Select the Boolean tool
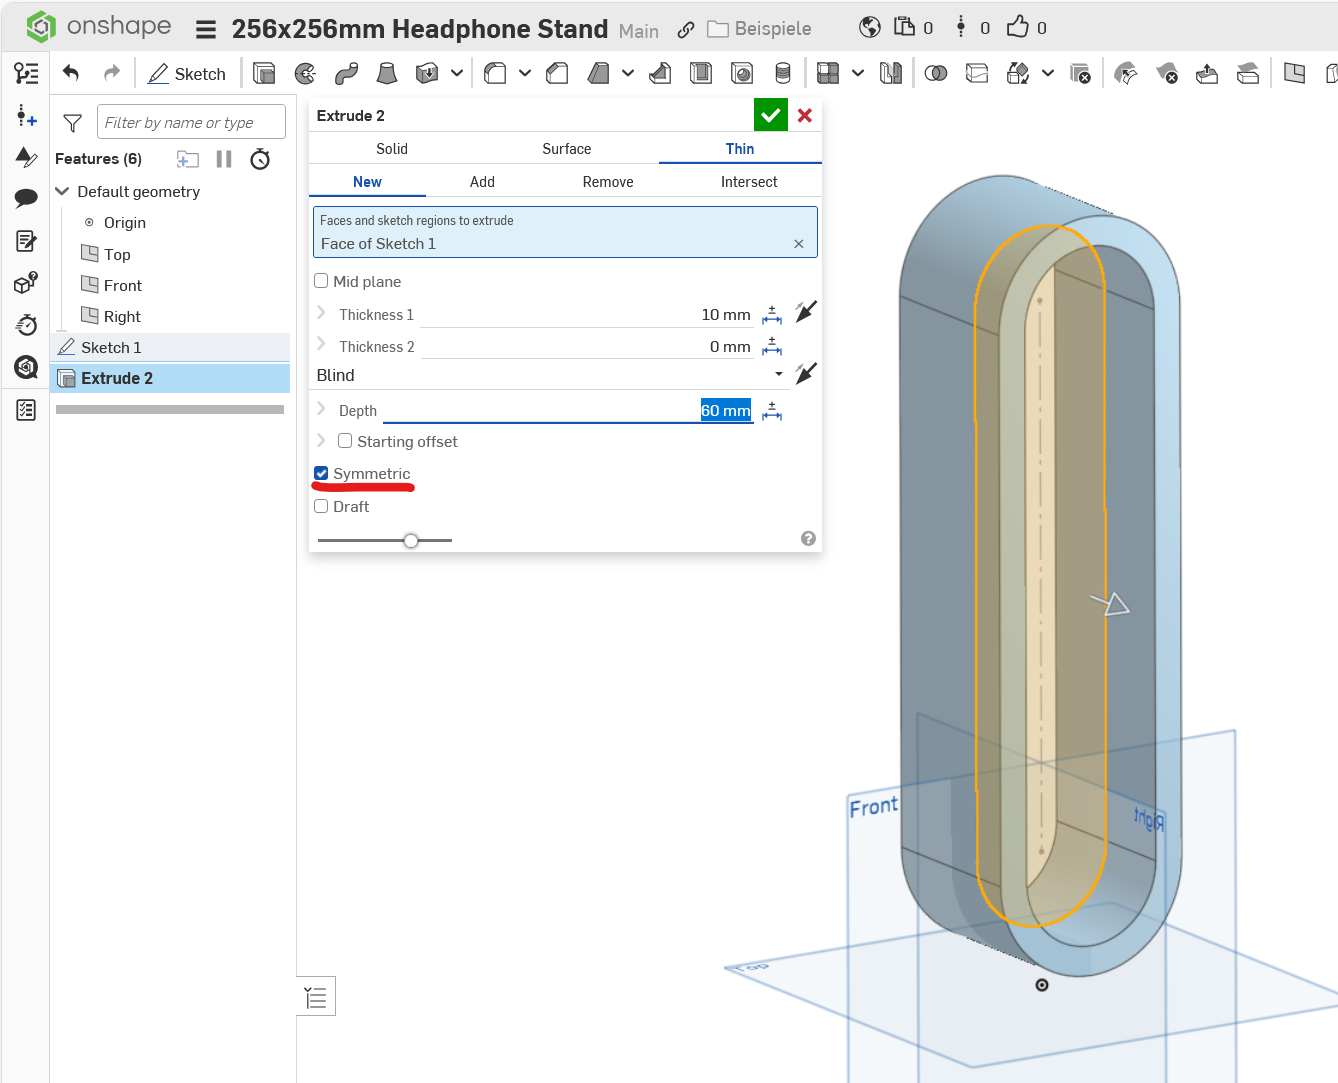This screenshot has height=1083, width=1338. tap(936, 73)
